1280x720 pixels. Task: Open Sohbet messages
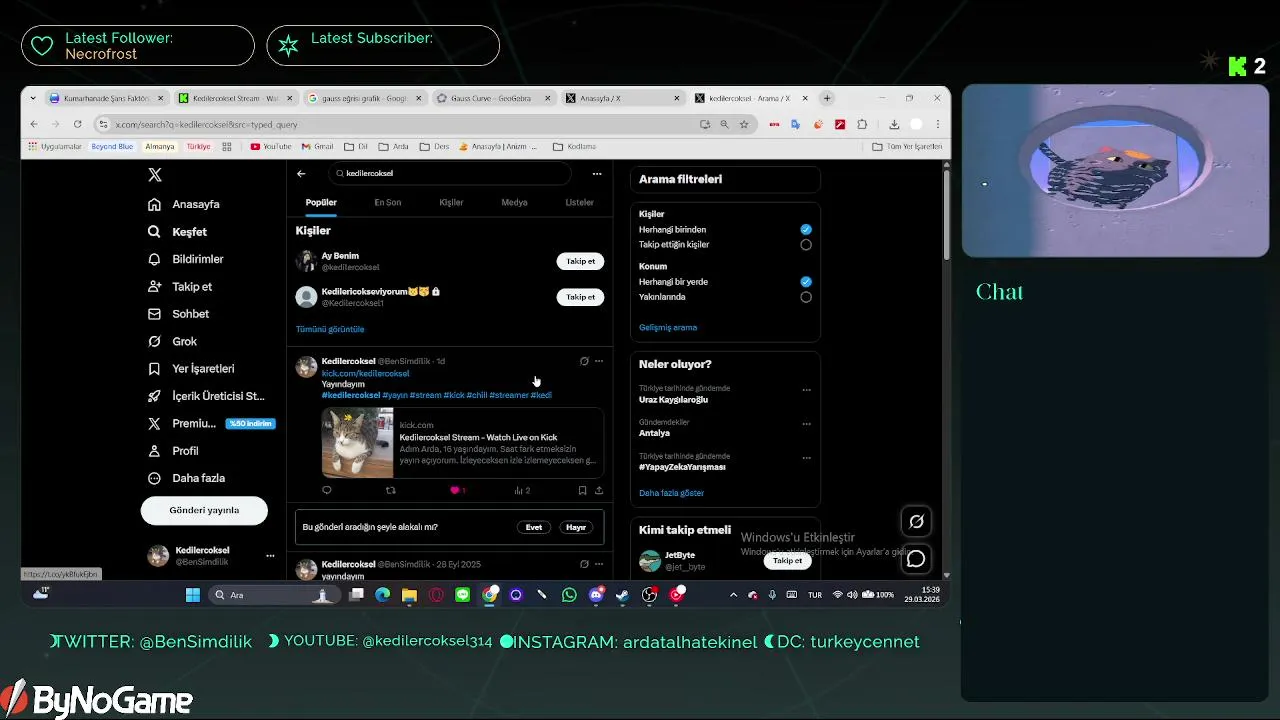(x=179, y=314)
